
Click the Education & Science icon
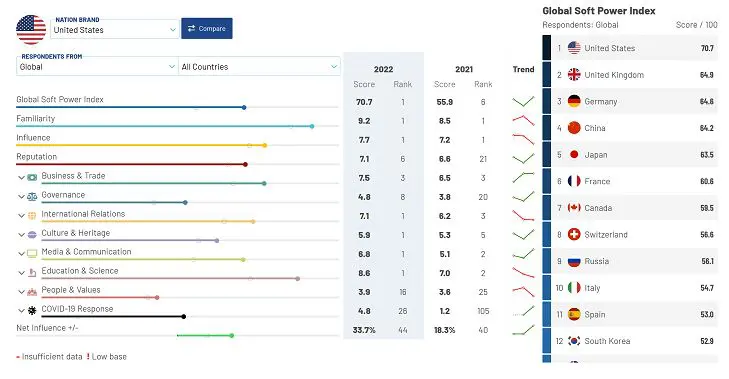click(x=32, y=273)
